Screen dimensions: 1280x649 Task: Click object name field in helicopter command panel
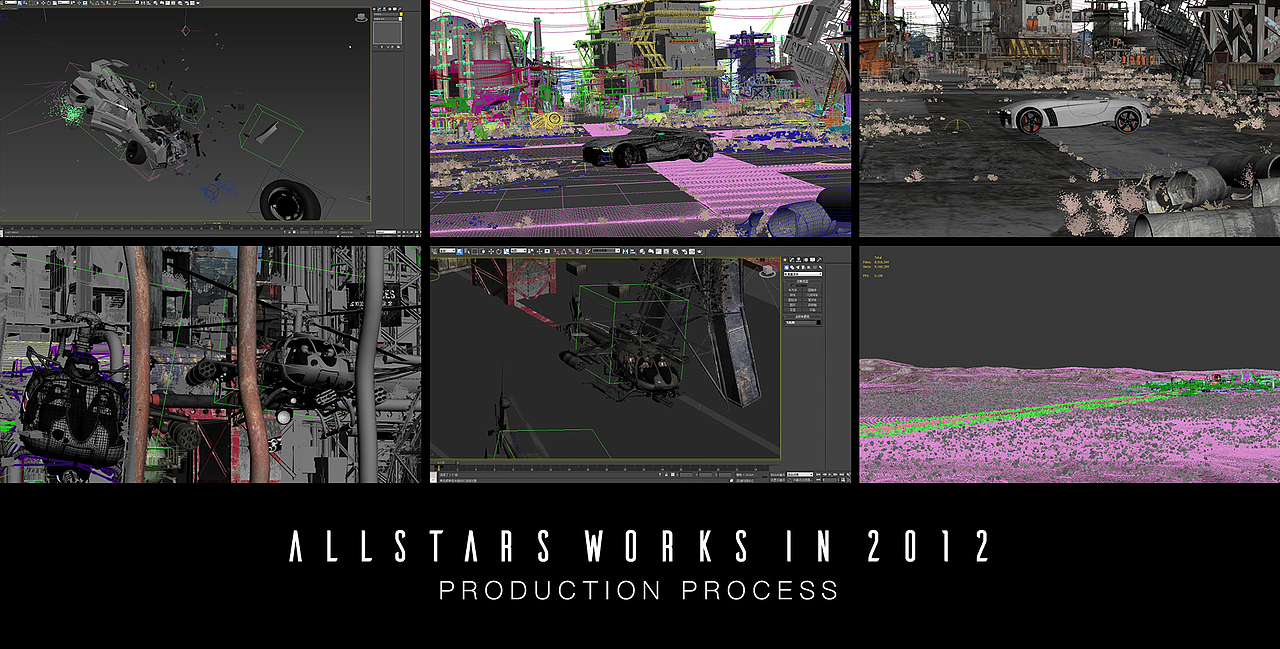801,323
